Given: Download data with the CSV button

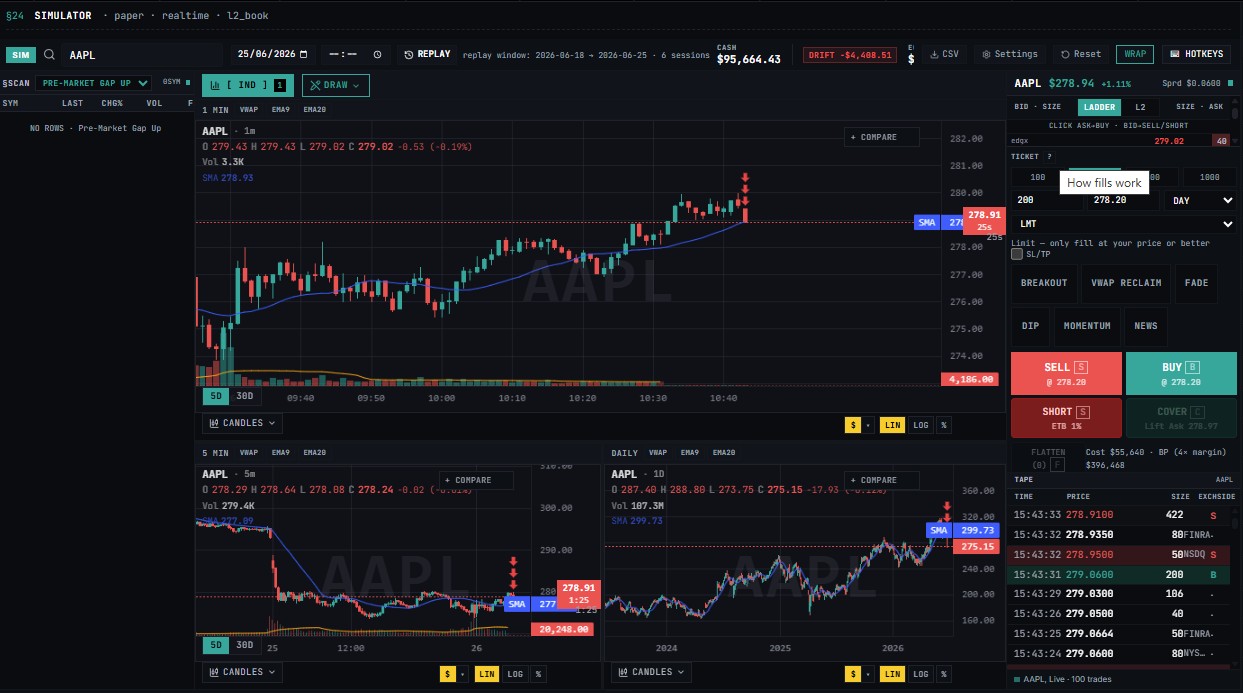Looking at the screenshot, I should pos(942,54).
